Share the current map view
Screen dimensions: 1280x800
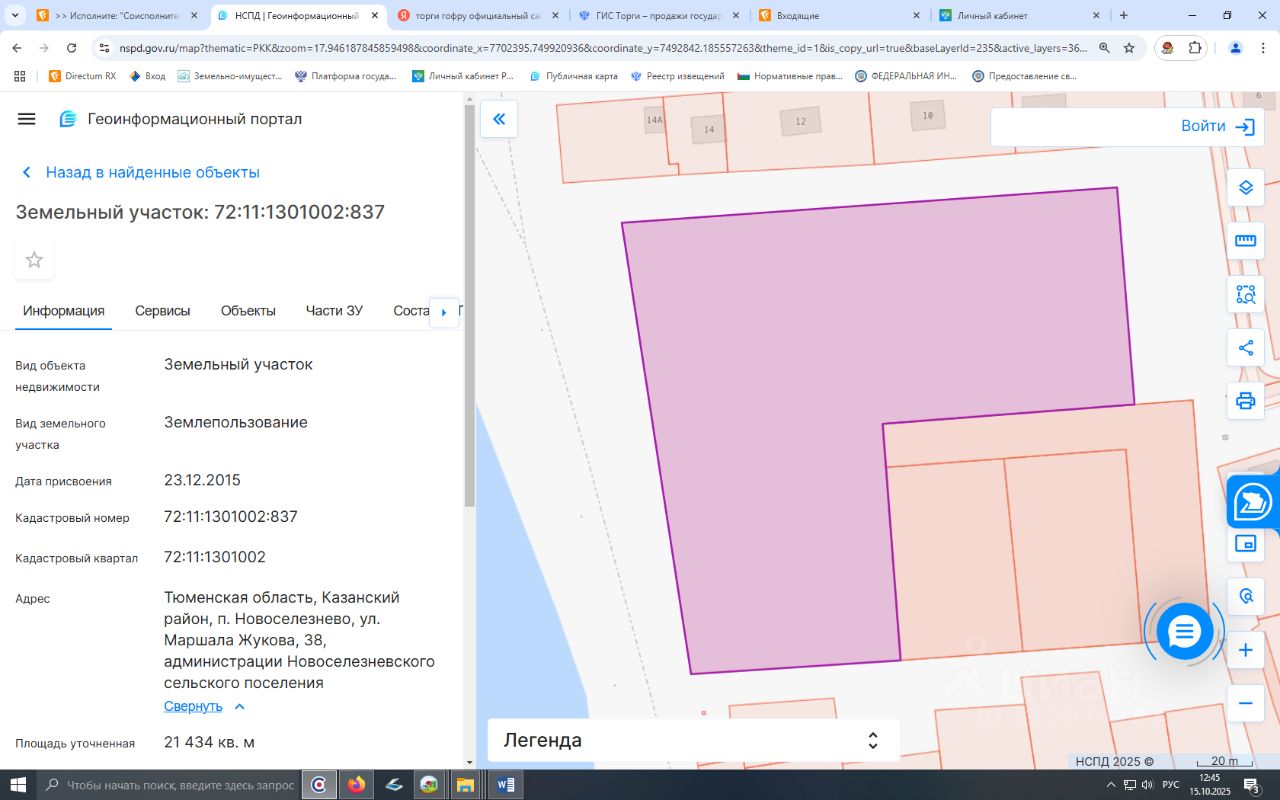click(1245, 348)
